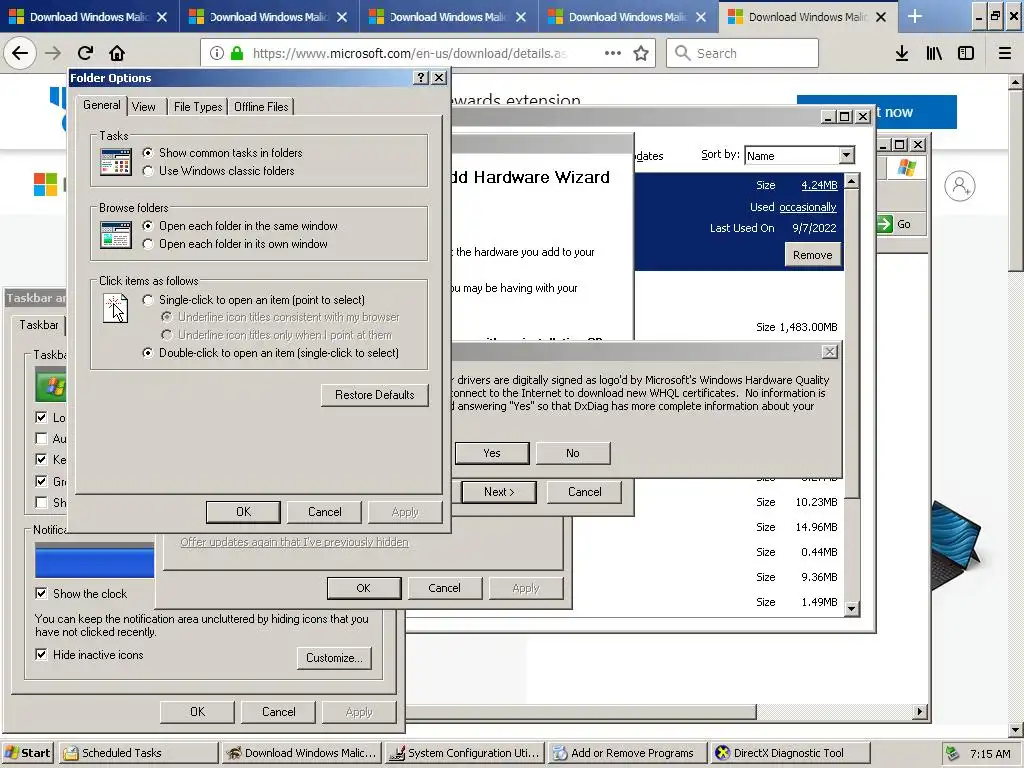Toggle the Au... checkbox in Taskbar properties
The height and width of the screenshot is (768, 1024).
41,438
